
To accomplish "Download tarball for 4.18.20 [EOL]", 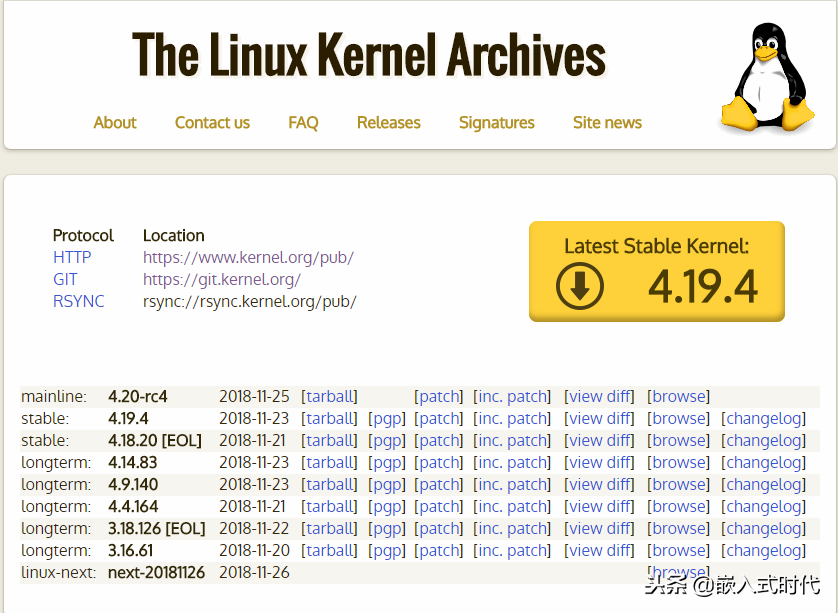I will (329, 440).
